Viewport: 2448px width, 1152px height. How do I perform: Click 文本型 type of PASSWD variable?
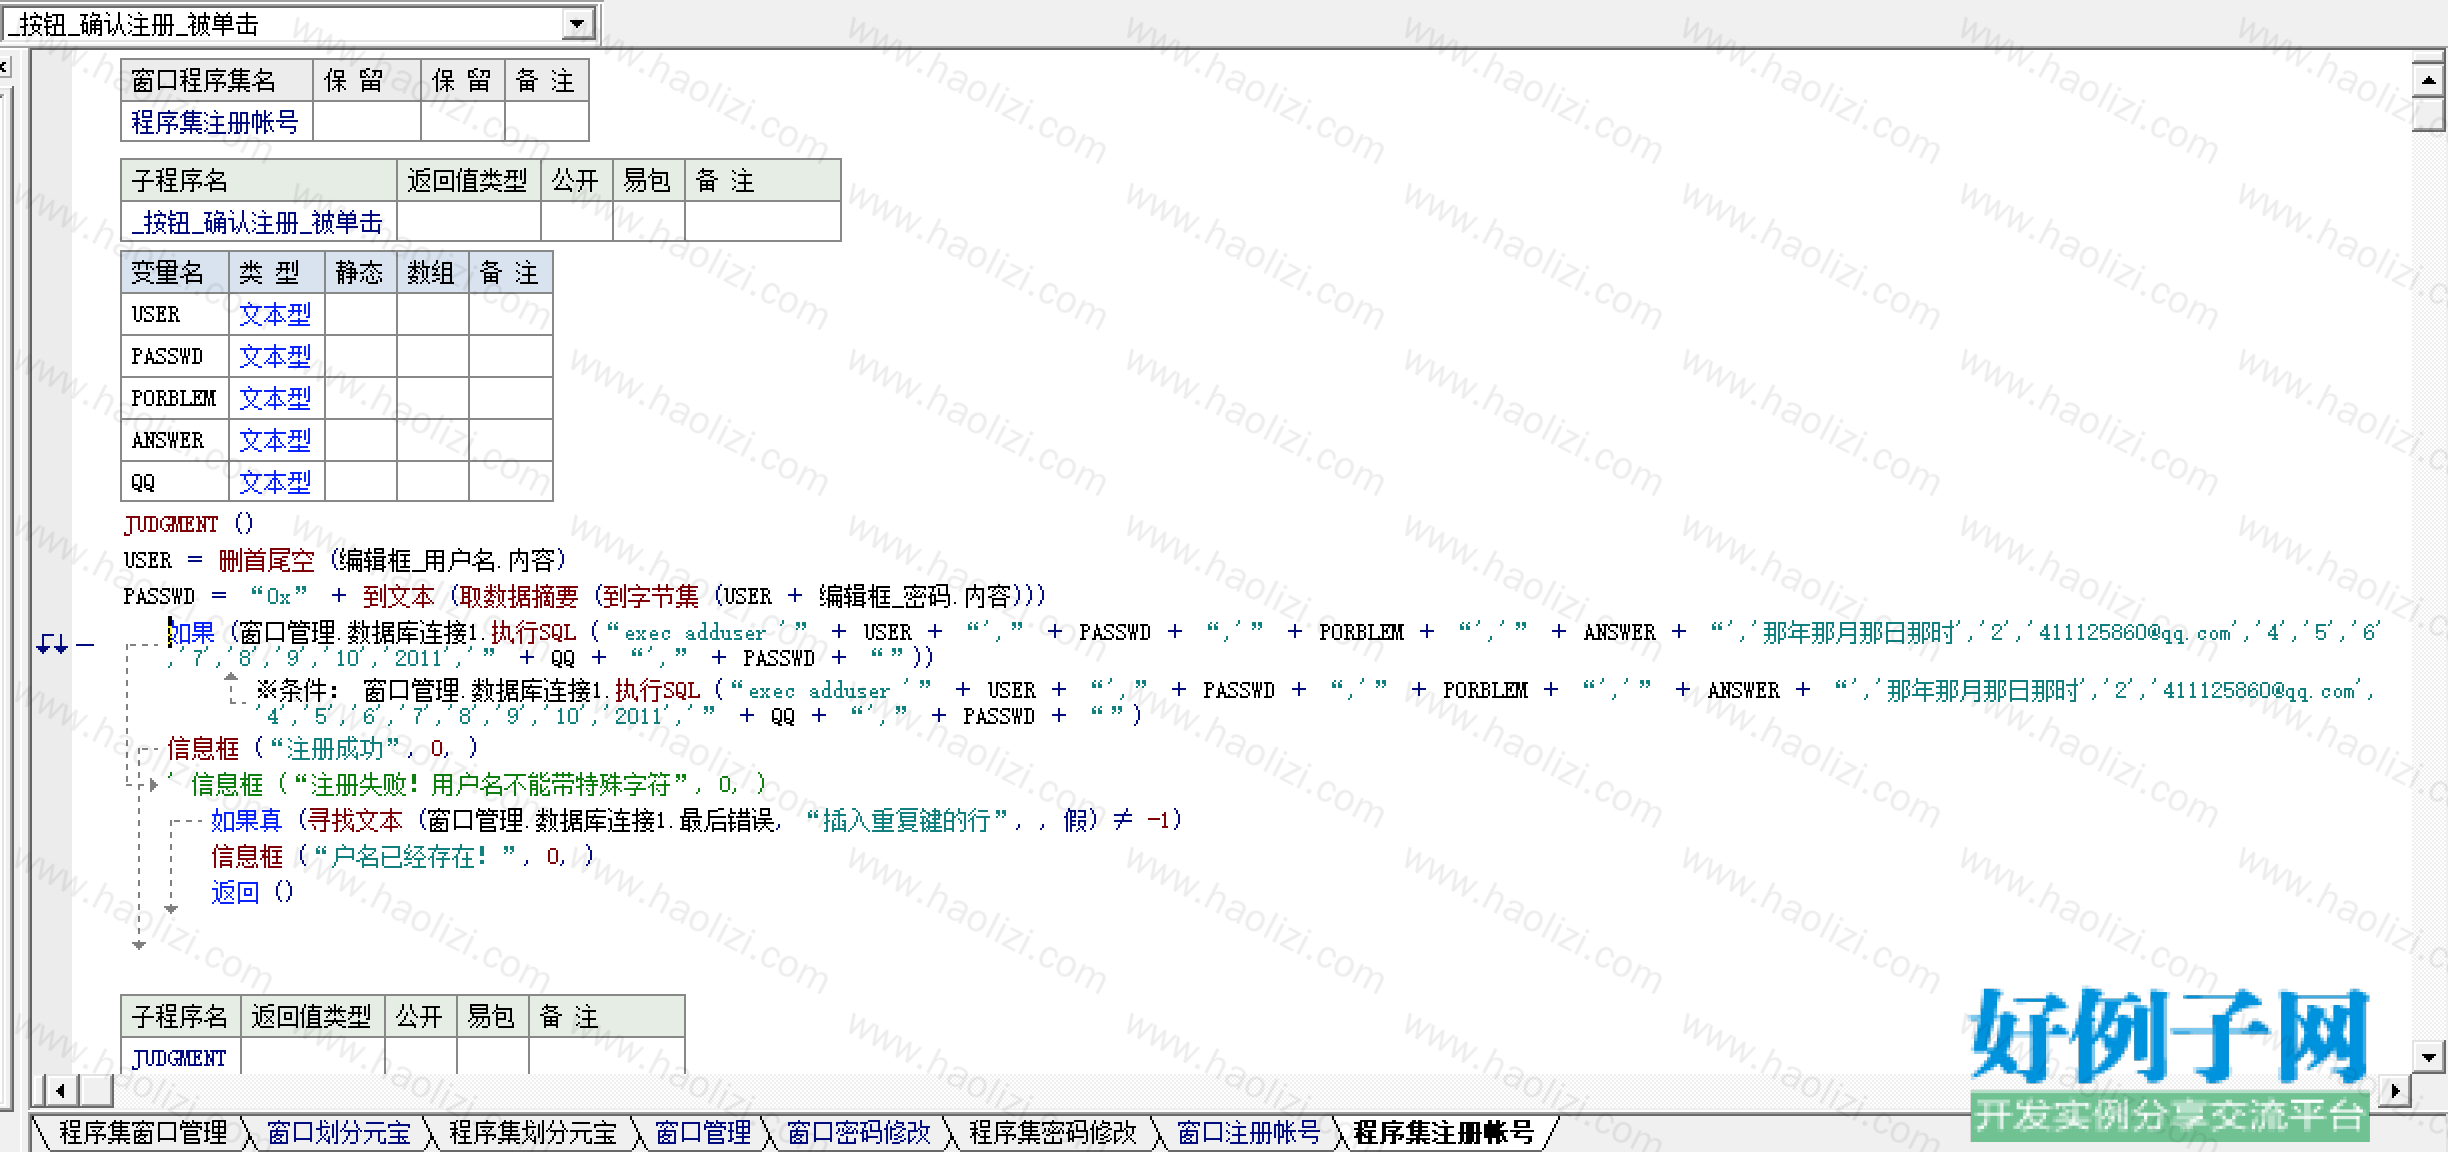[277, 357]
